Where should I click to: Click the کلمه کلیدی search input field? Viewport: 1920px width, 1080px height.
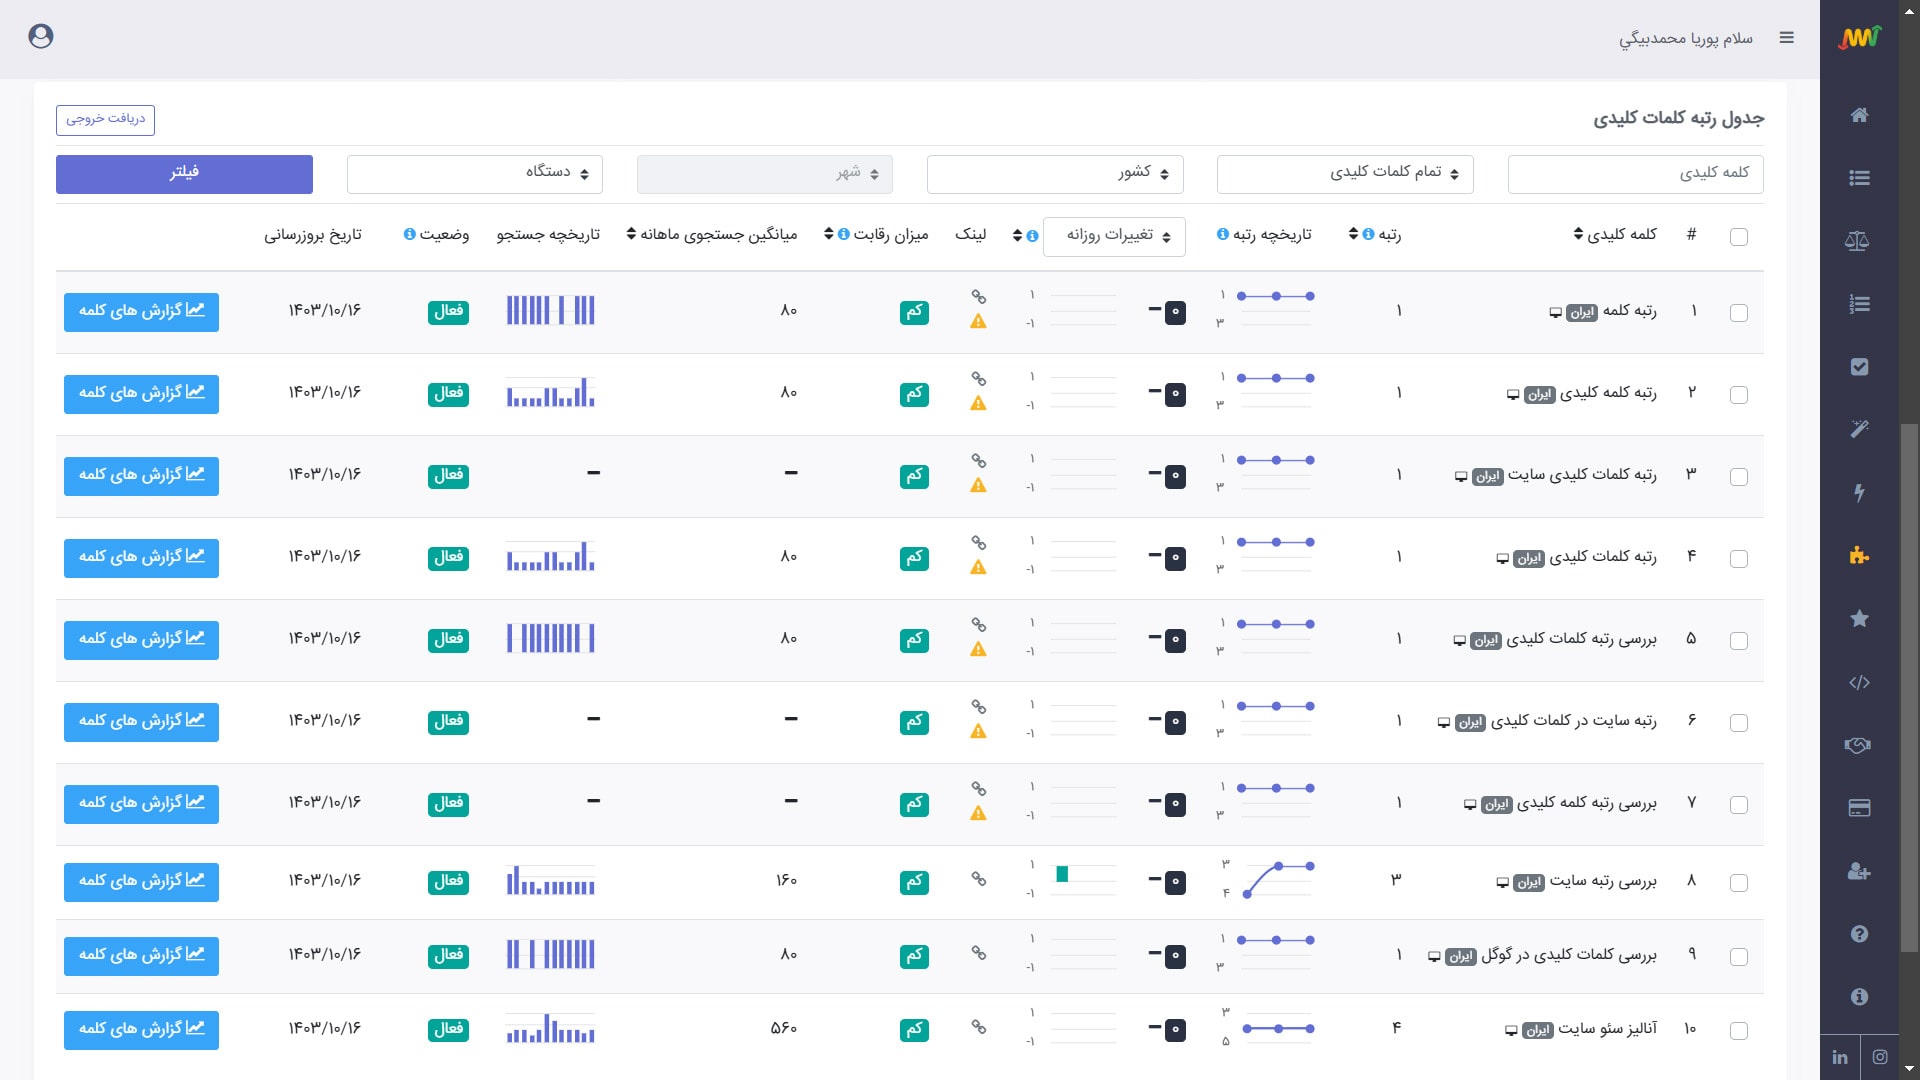[1635, 174]
